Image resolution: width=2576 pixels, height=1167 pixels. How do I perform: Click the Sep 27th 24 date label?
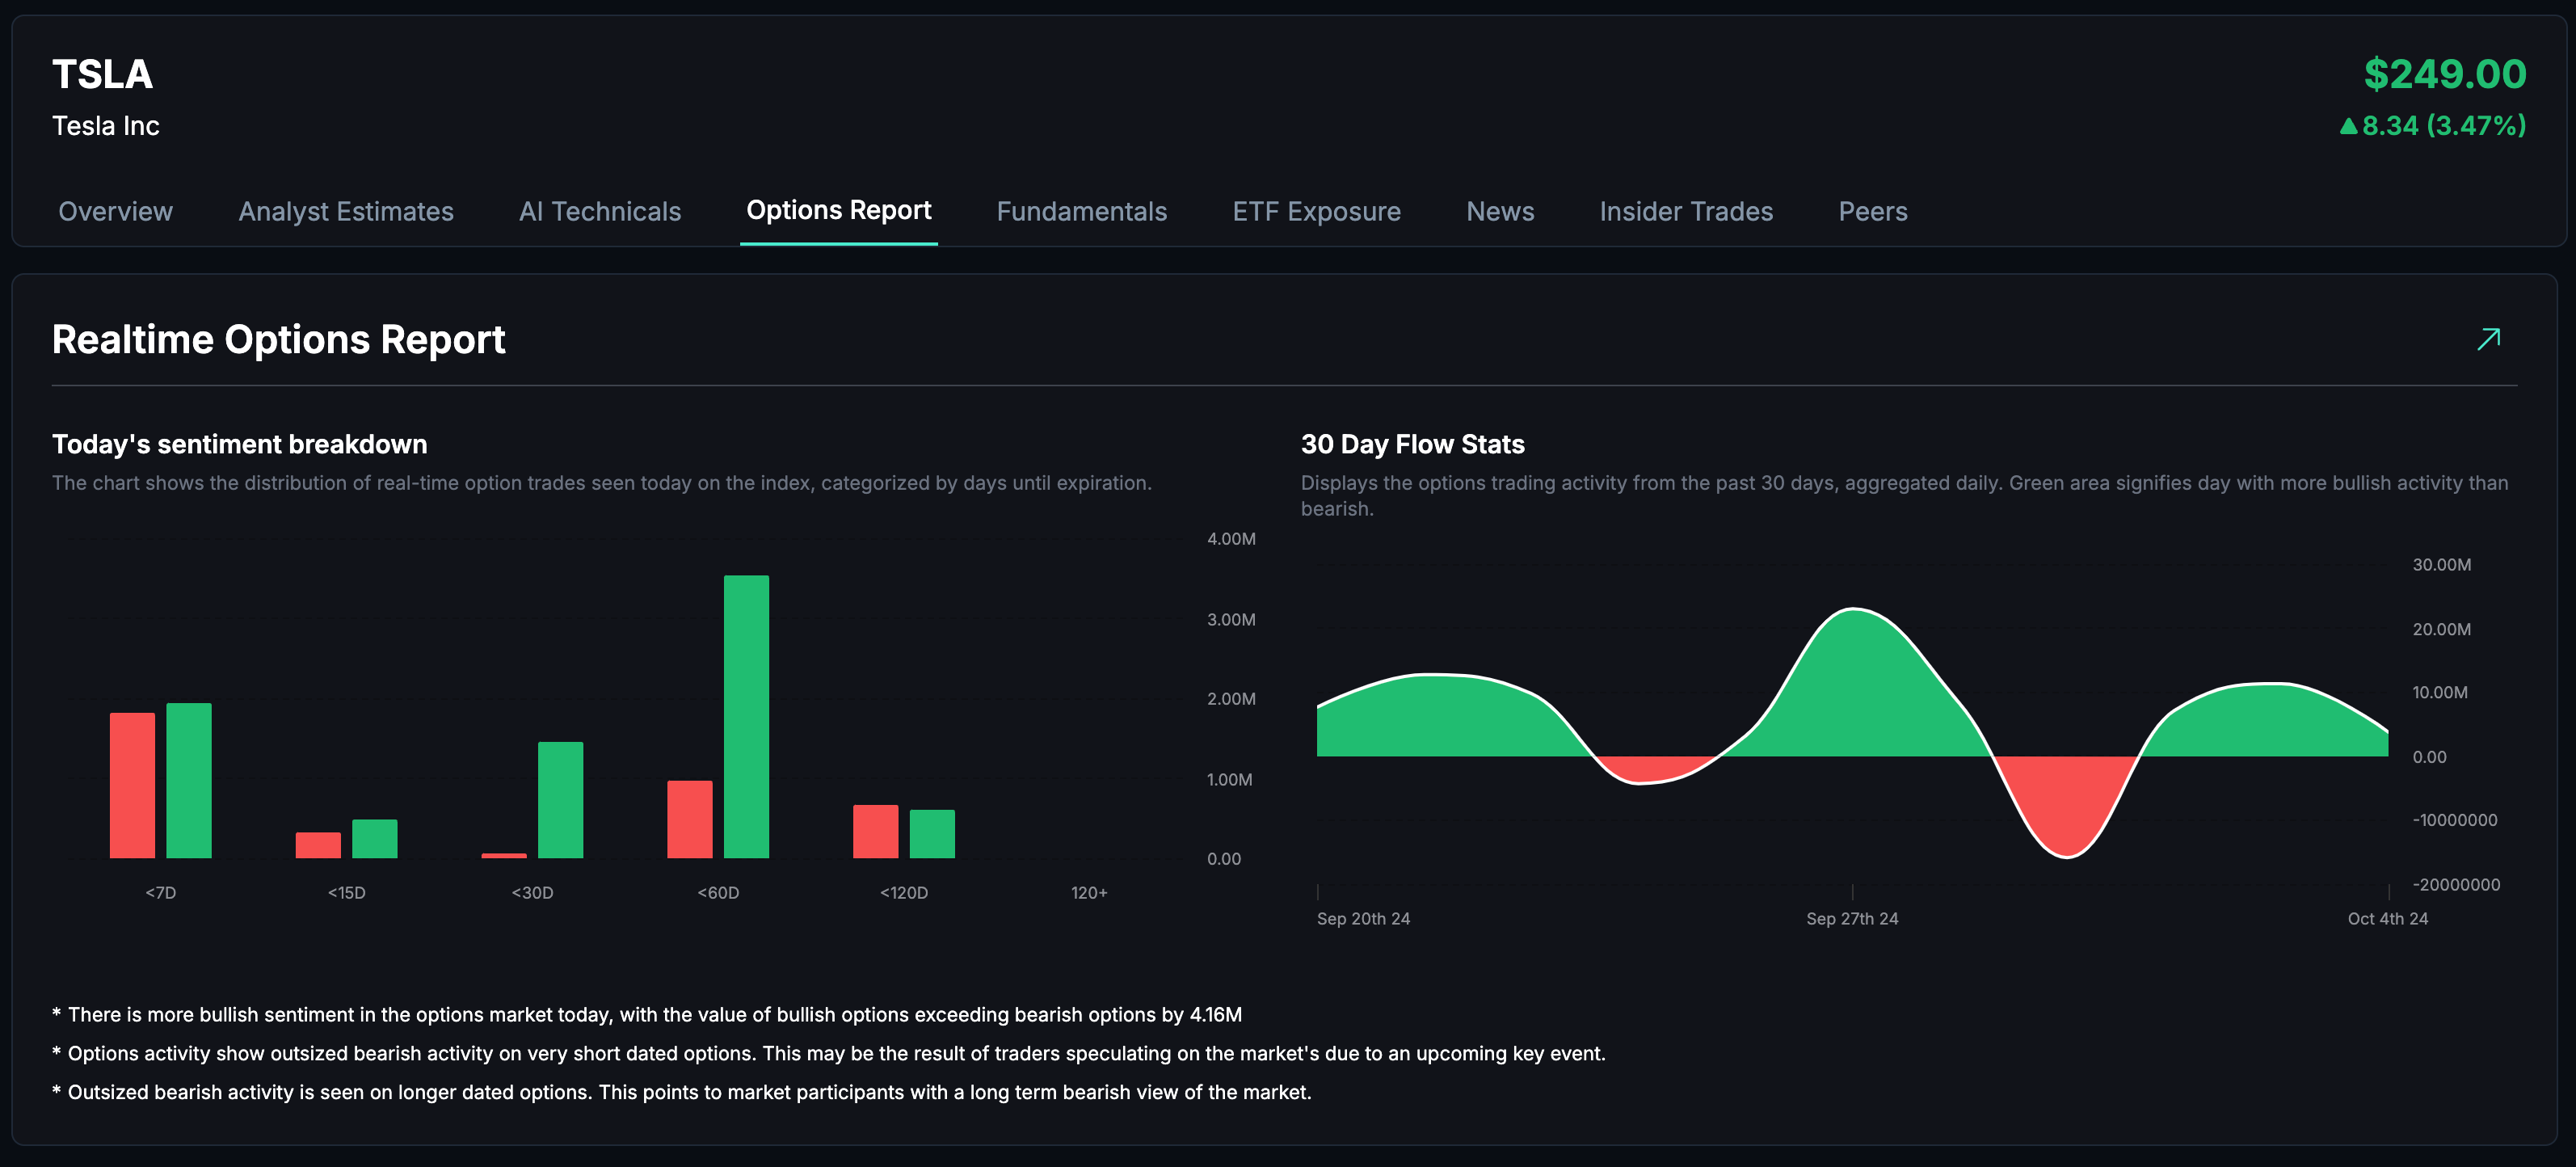[x=1852, y=919]
